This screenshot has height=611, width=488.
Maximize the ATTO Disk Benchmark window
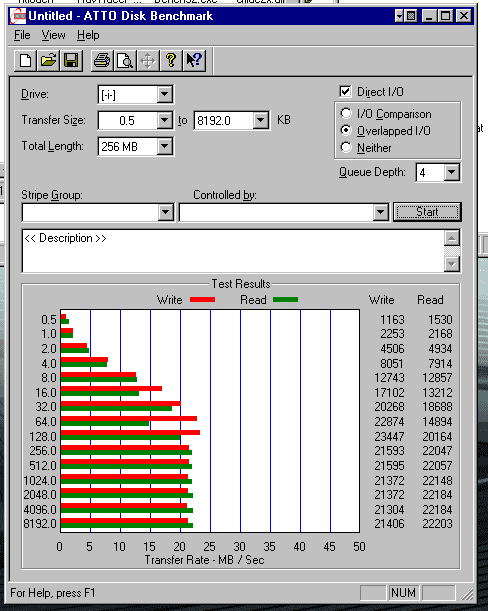pos(446,16)
